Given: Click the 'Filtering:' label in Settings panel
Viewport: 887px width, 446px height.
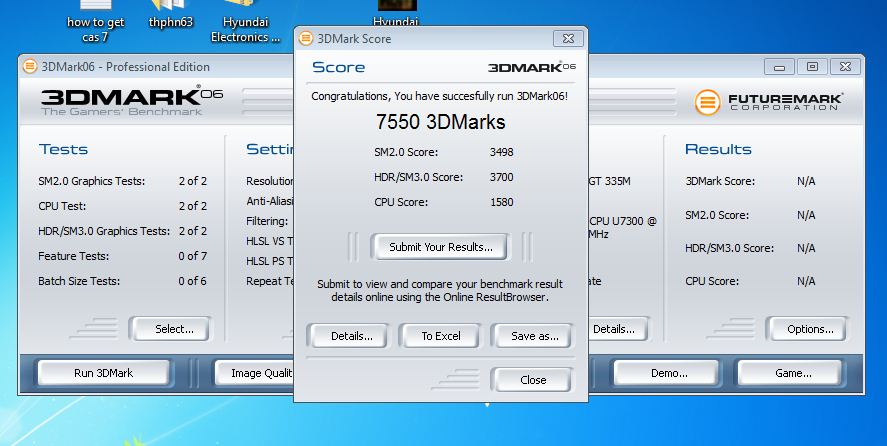Looking at the screenshot, I should pos(267,221).
